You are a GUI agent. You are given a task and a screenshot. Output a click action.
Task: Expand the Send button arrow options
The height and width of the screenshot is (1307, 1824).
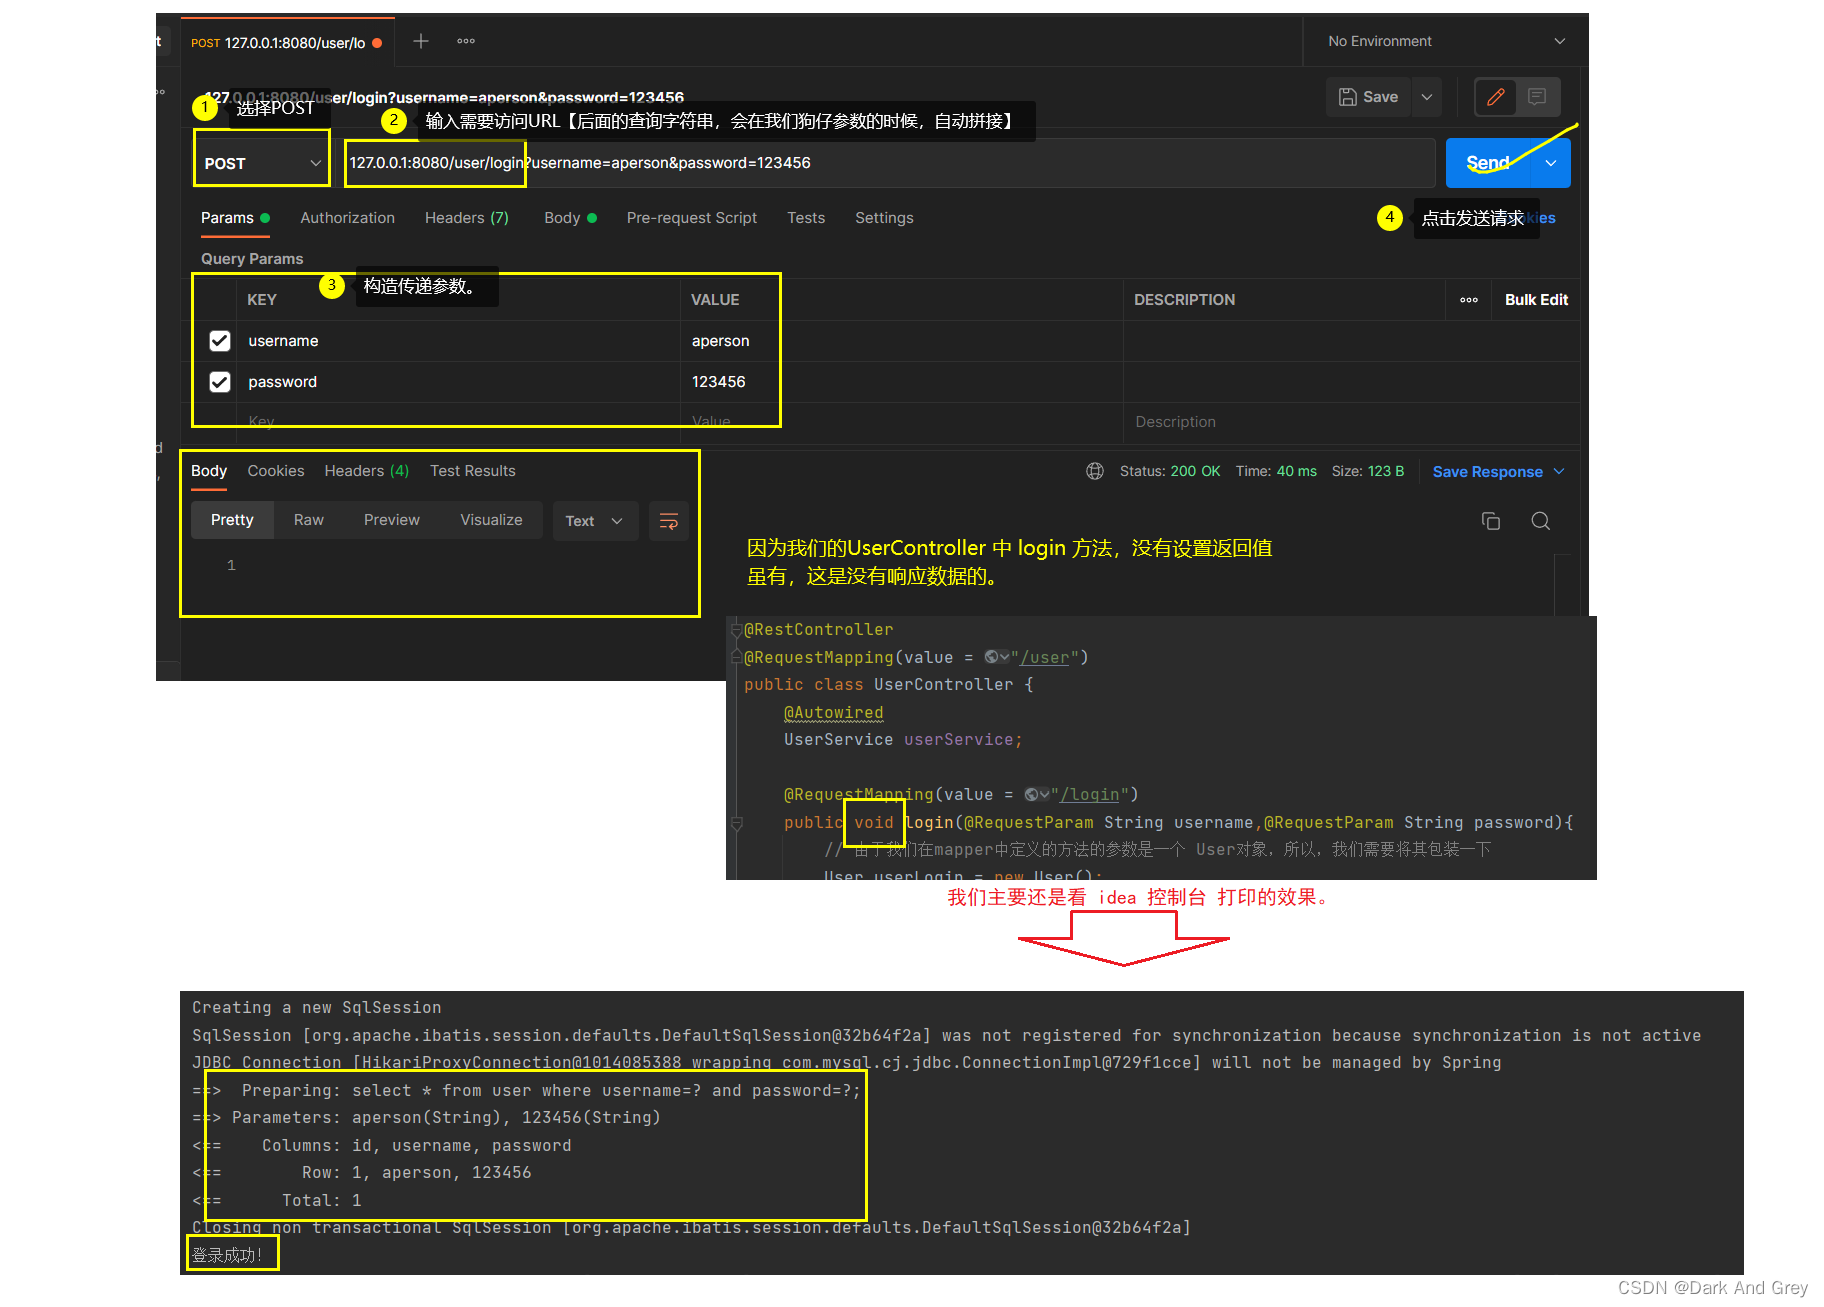coord(1551,163)
